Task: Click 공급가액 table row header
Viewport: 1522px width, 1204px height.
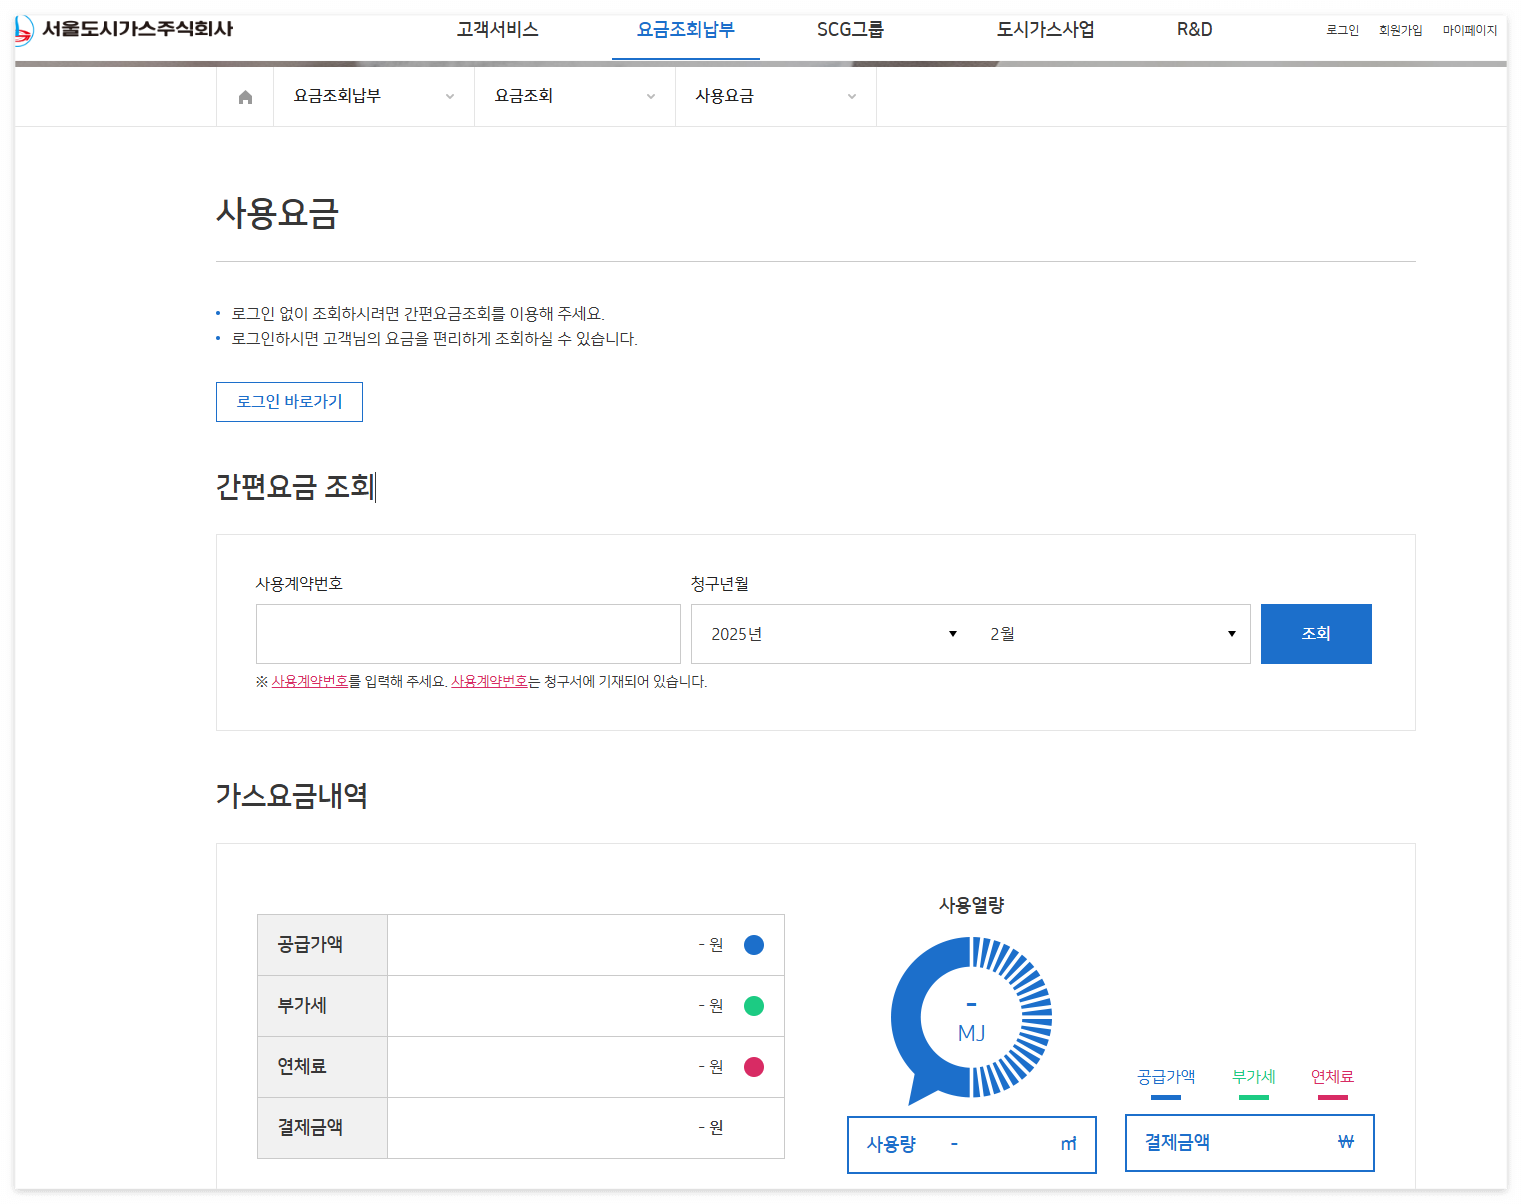Action: tap(322, 945)
